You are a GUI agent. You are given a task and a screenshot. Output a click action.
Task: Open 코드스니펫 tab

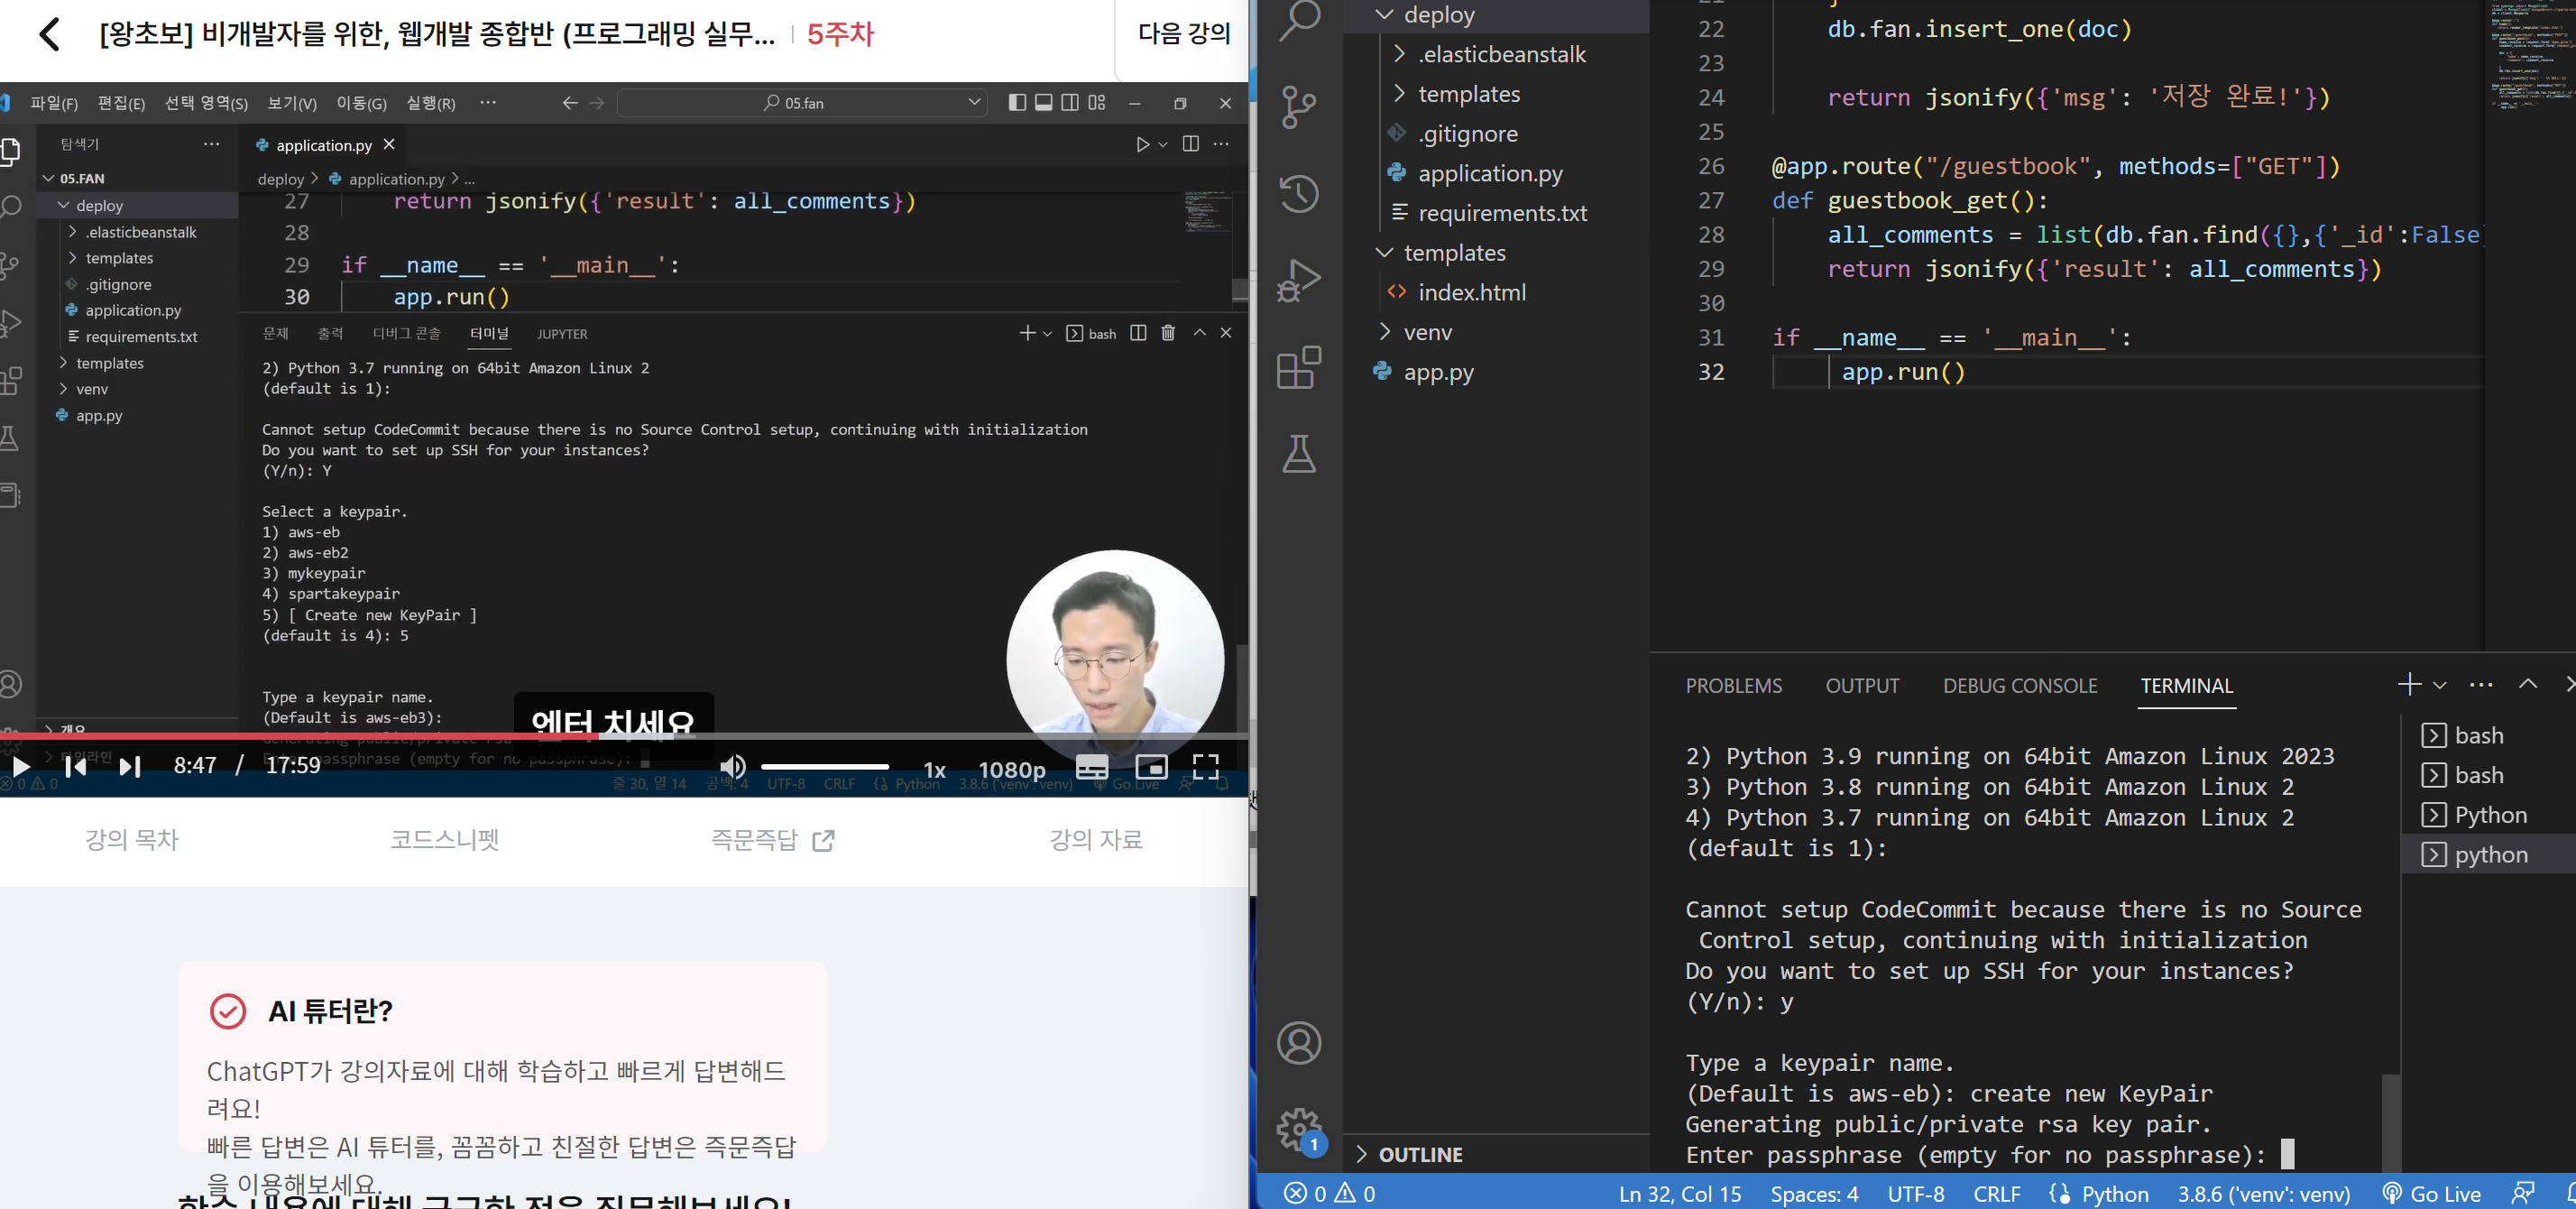pyautogui.click(x=444, y=839)
